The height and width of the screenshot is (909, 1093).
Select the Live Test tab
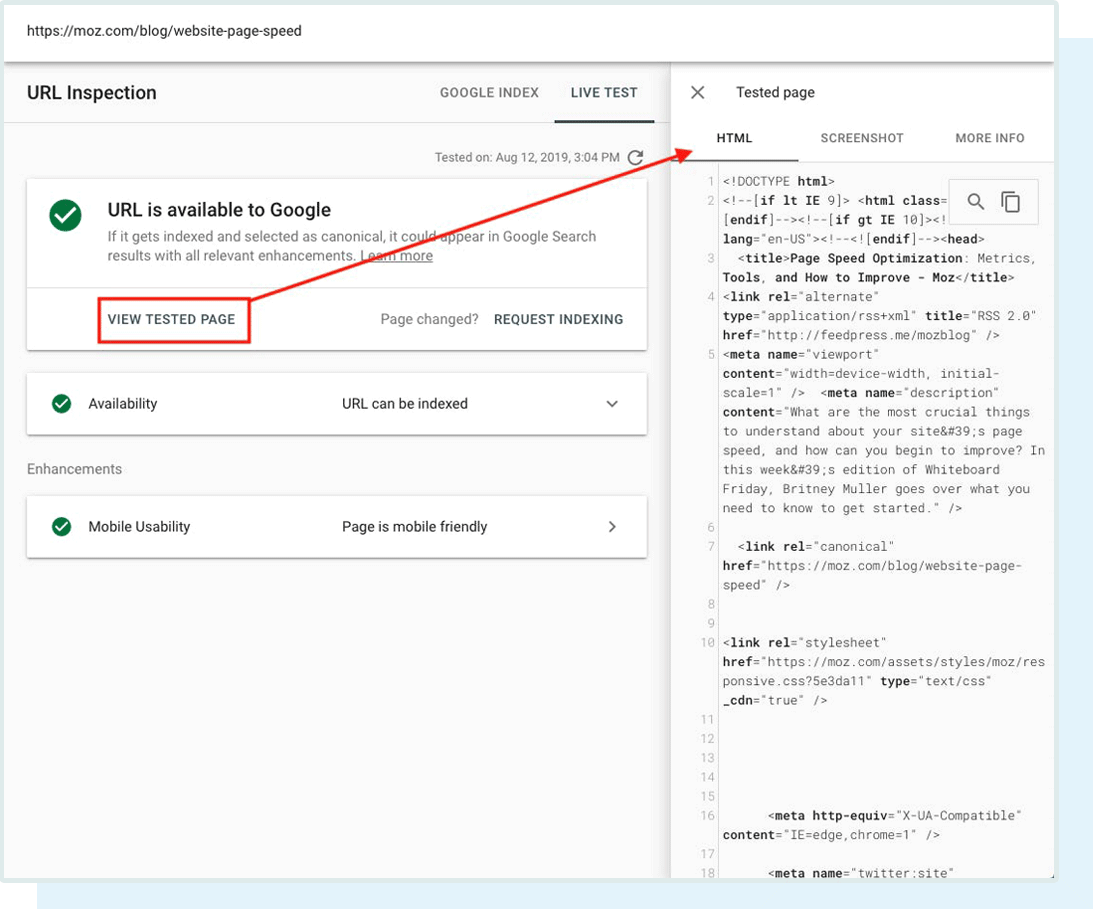click(604, 93)
